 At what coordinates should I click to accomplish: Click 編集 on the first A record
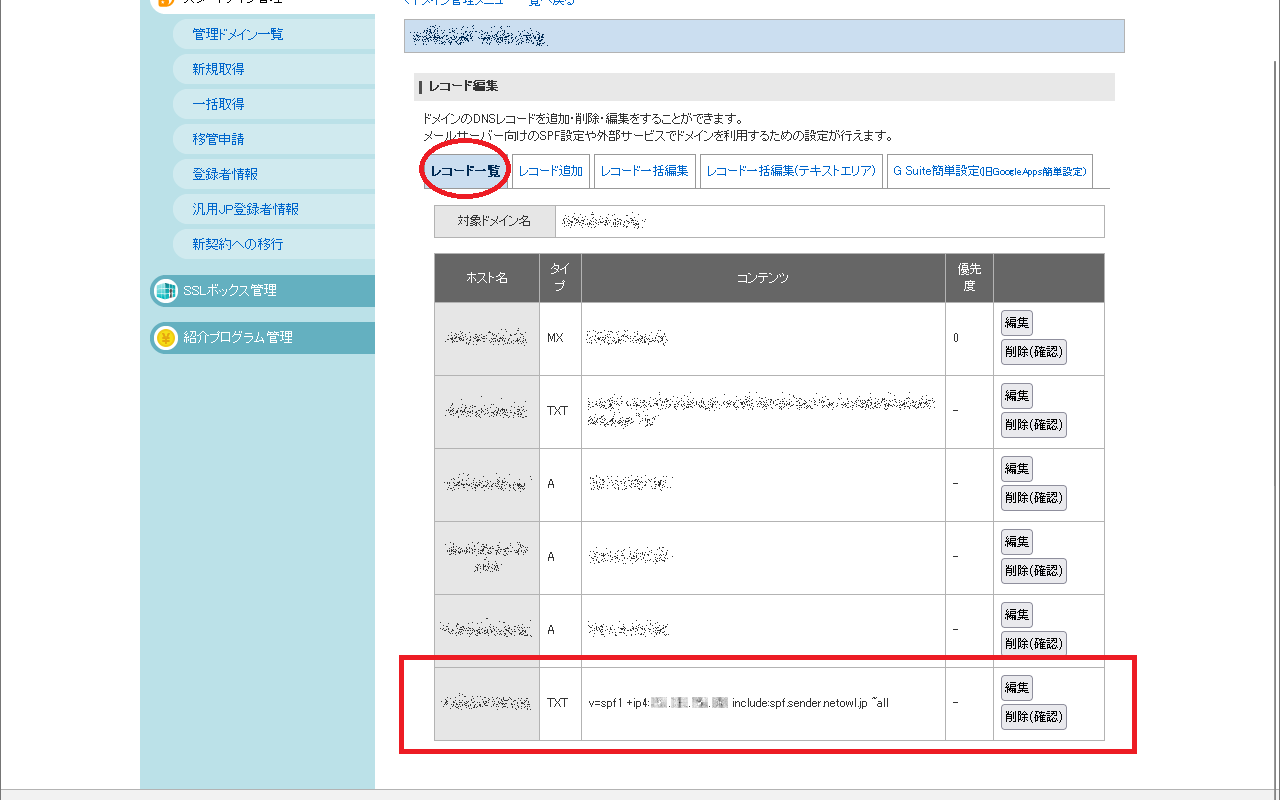pyautogui.click(x=1016, y=469)
